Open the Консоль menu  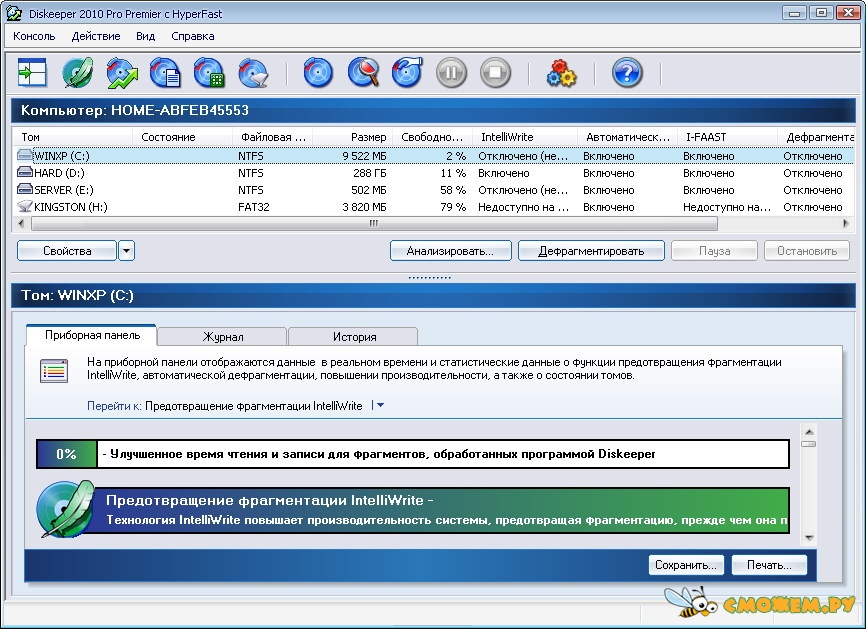tap(34, 36)
